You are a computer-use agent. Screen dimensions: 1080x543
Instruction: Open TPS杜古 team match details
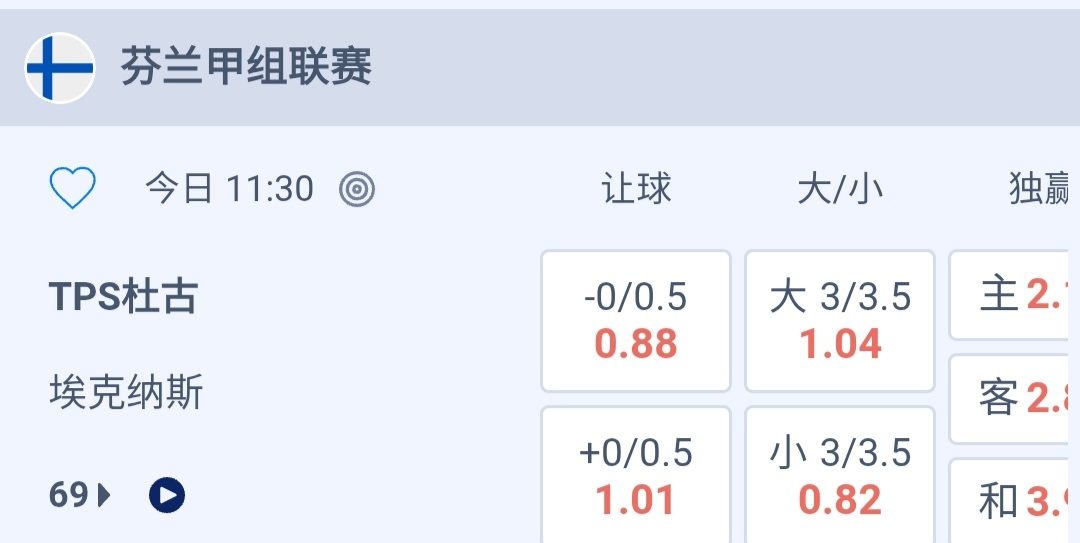[x=124, y=297]
